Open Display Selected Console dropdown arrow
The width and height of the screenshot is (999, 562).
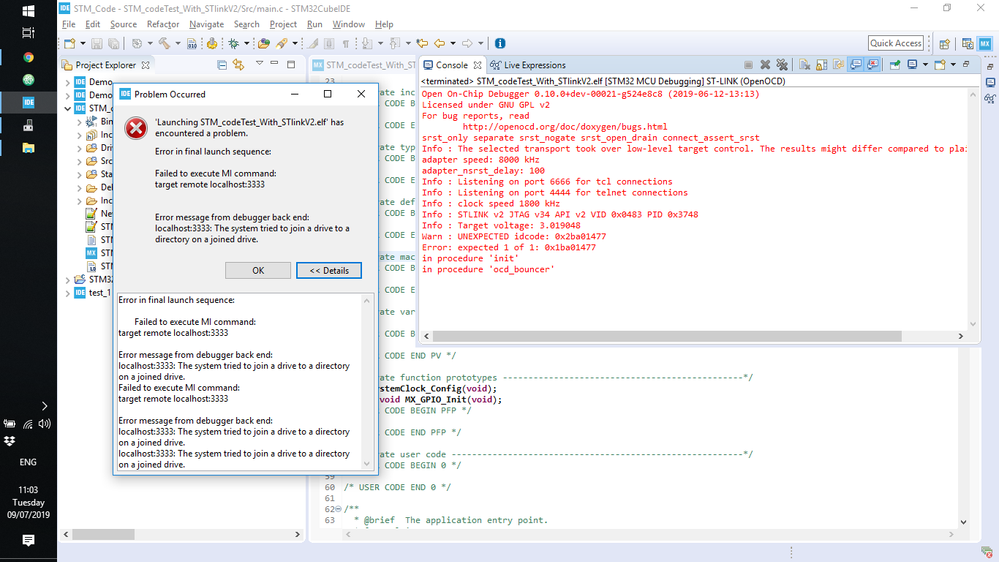(925, 65)
